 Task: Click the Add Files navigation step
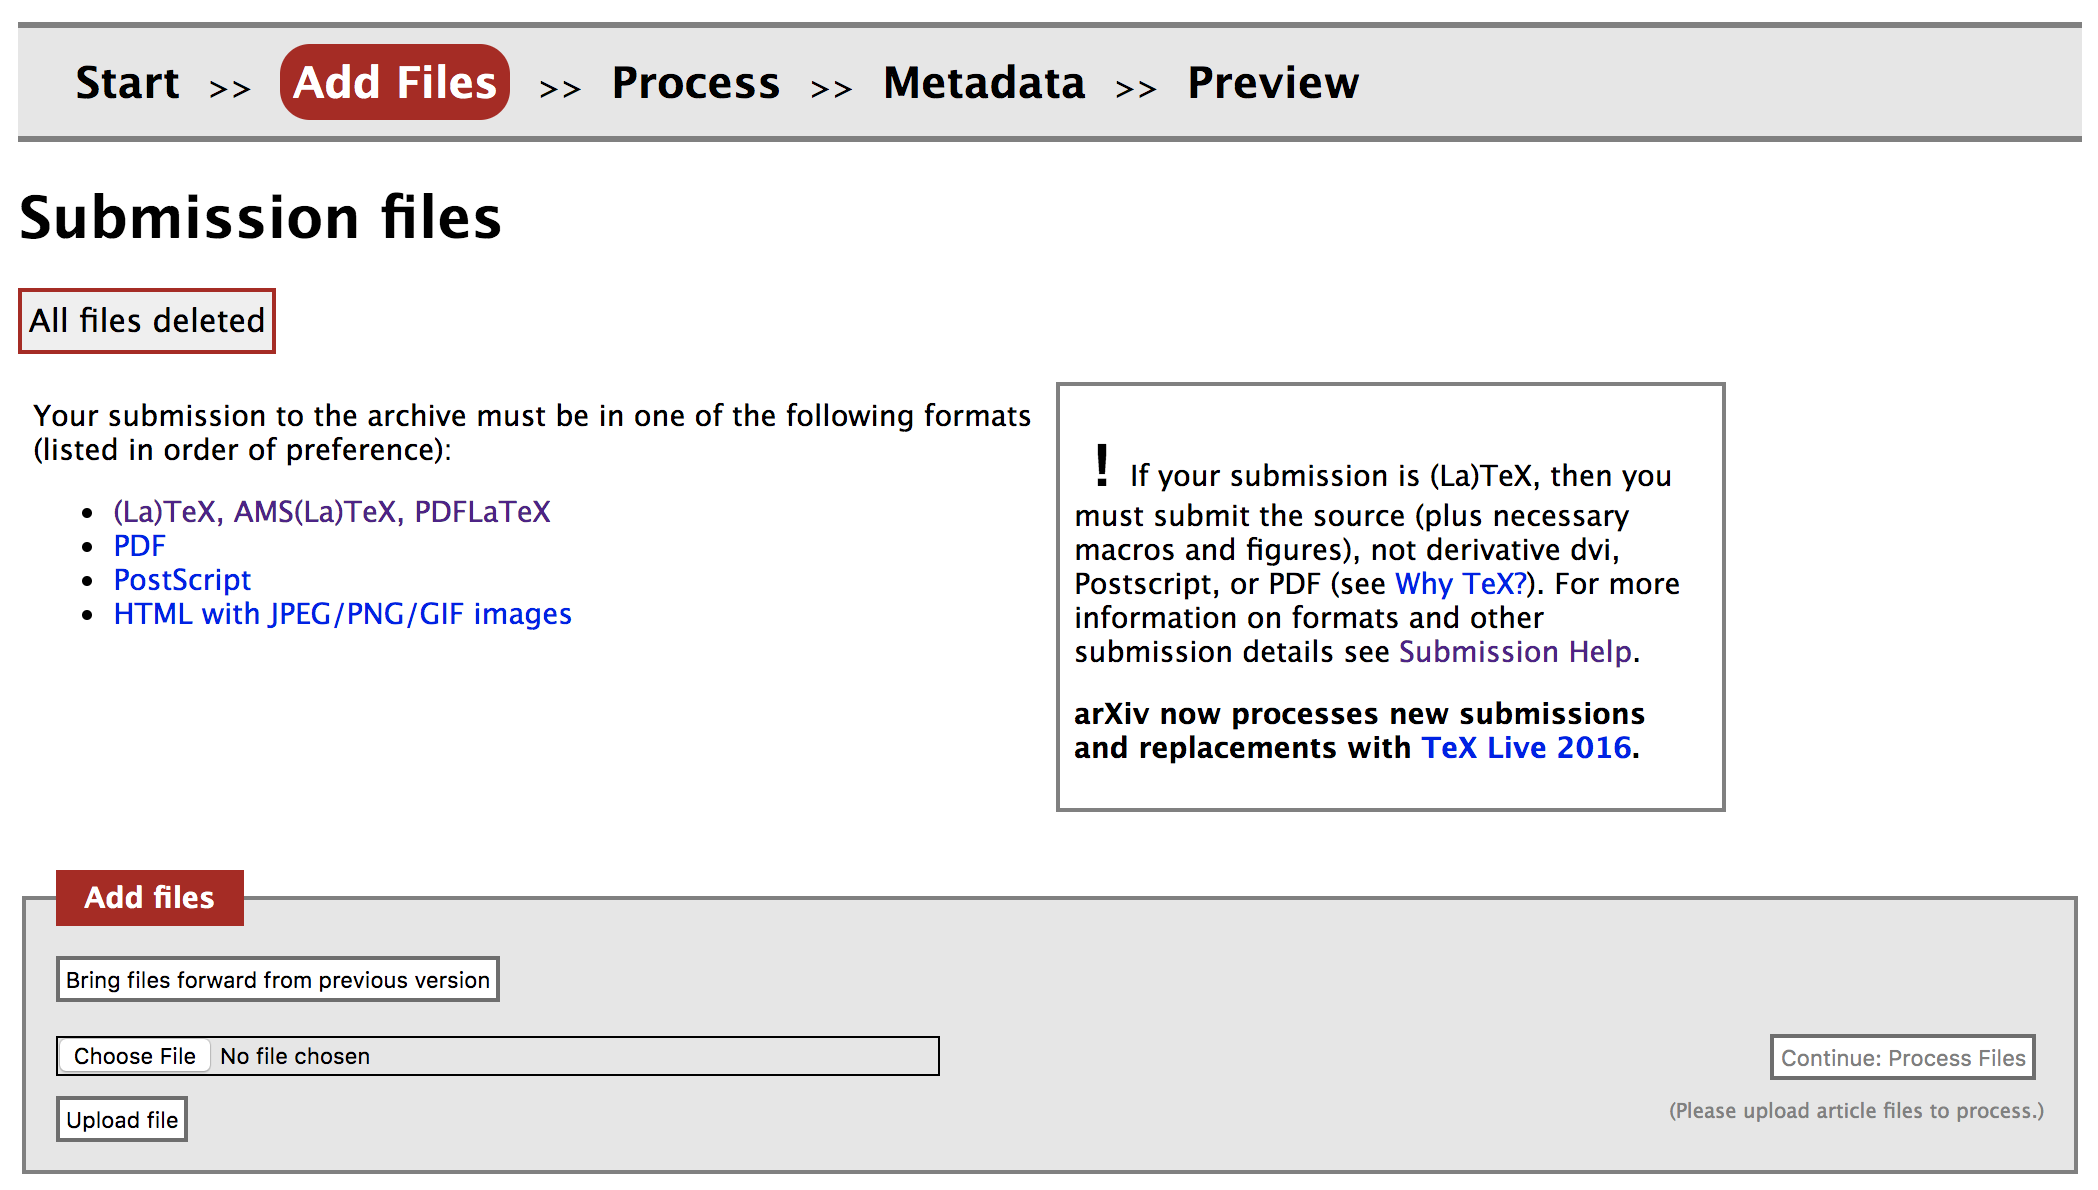(x=394, y=83)
